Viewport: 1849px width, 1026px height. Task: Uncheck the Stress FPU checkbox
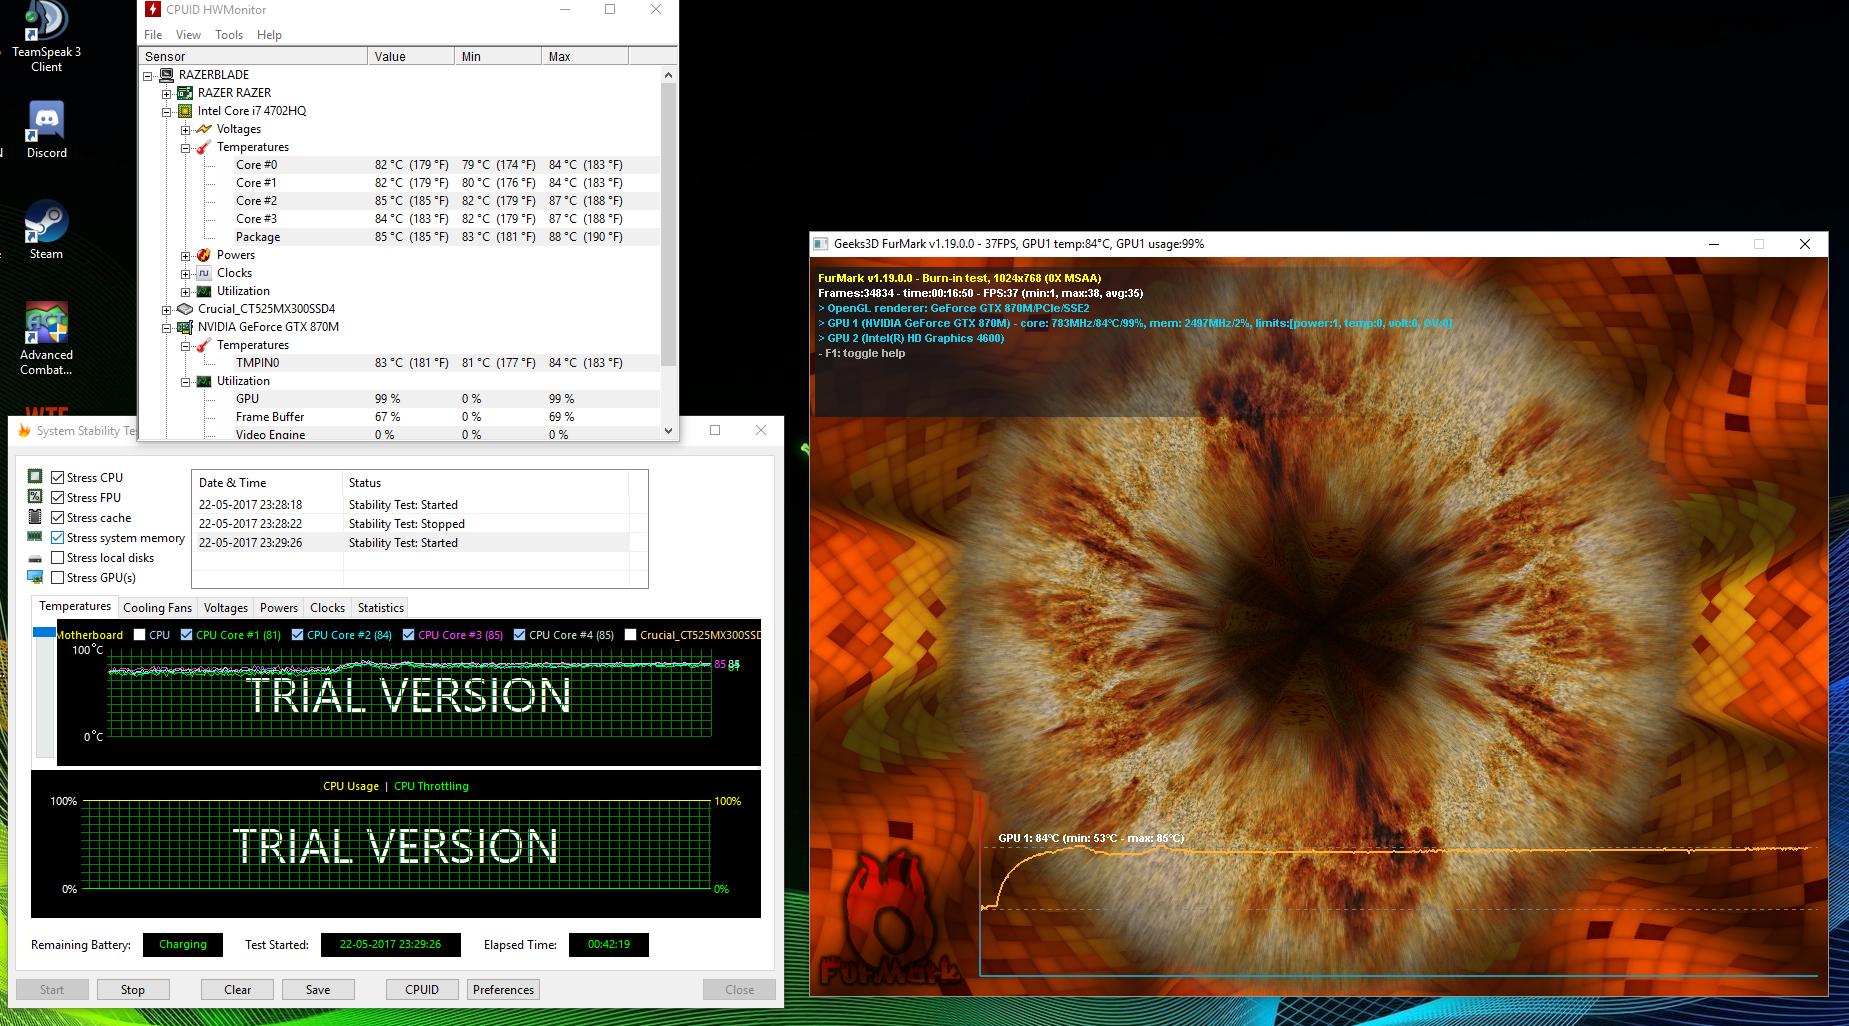click(58, 498)
